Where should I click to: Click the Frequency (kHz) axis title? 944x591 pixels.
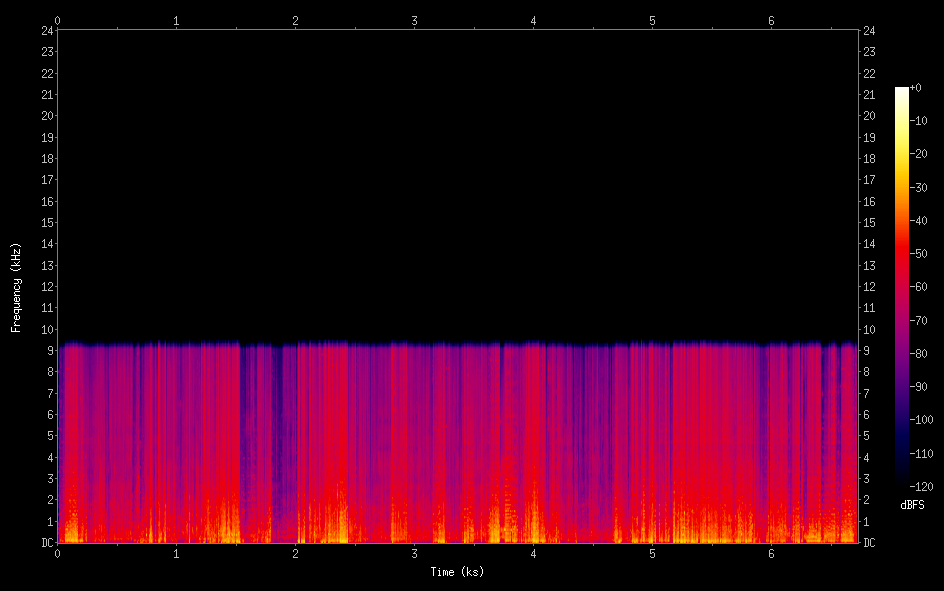(16, 286)
